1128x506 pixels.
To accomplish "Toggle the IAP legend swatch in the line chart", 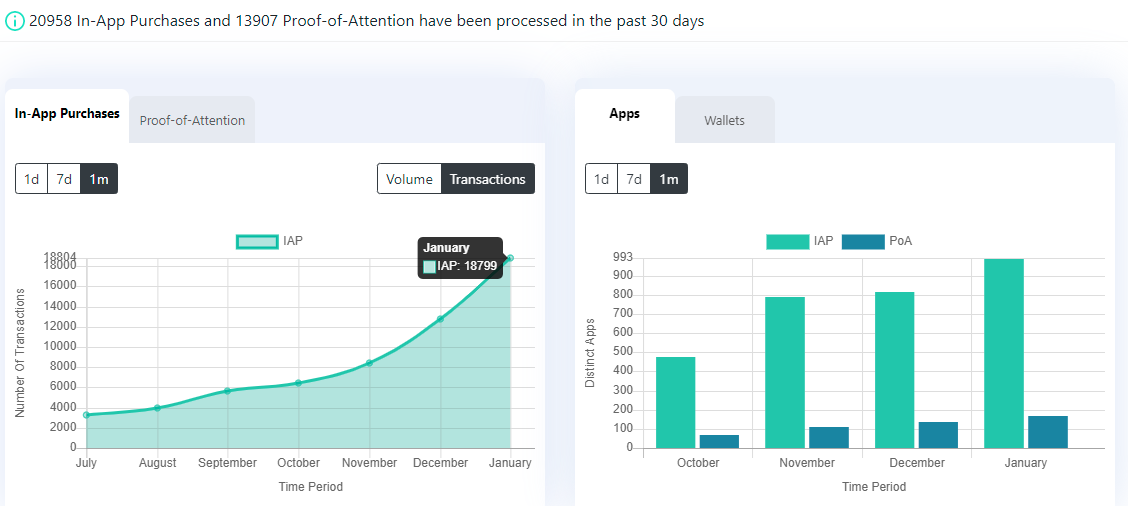I will [x=258, y=242].
